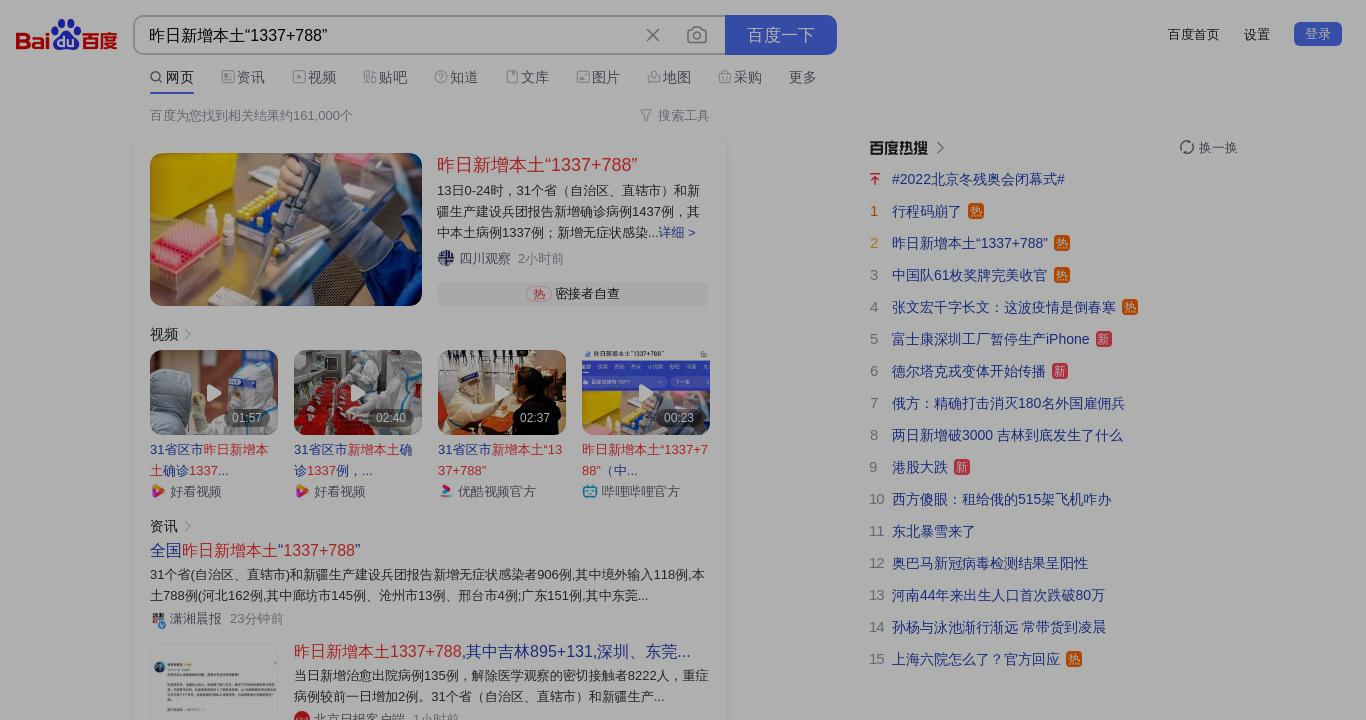Click the 换一换 refresh icon
Viewport: 1366px width, 720px height.
[x=1187, y=147]
